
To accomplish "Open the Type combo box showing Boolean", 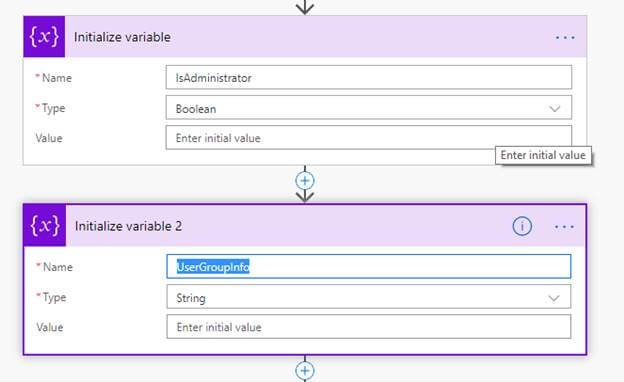I will [369, 107].
